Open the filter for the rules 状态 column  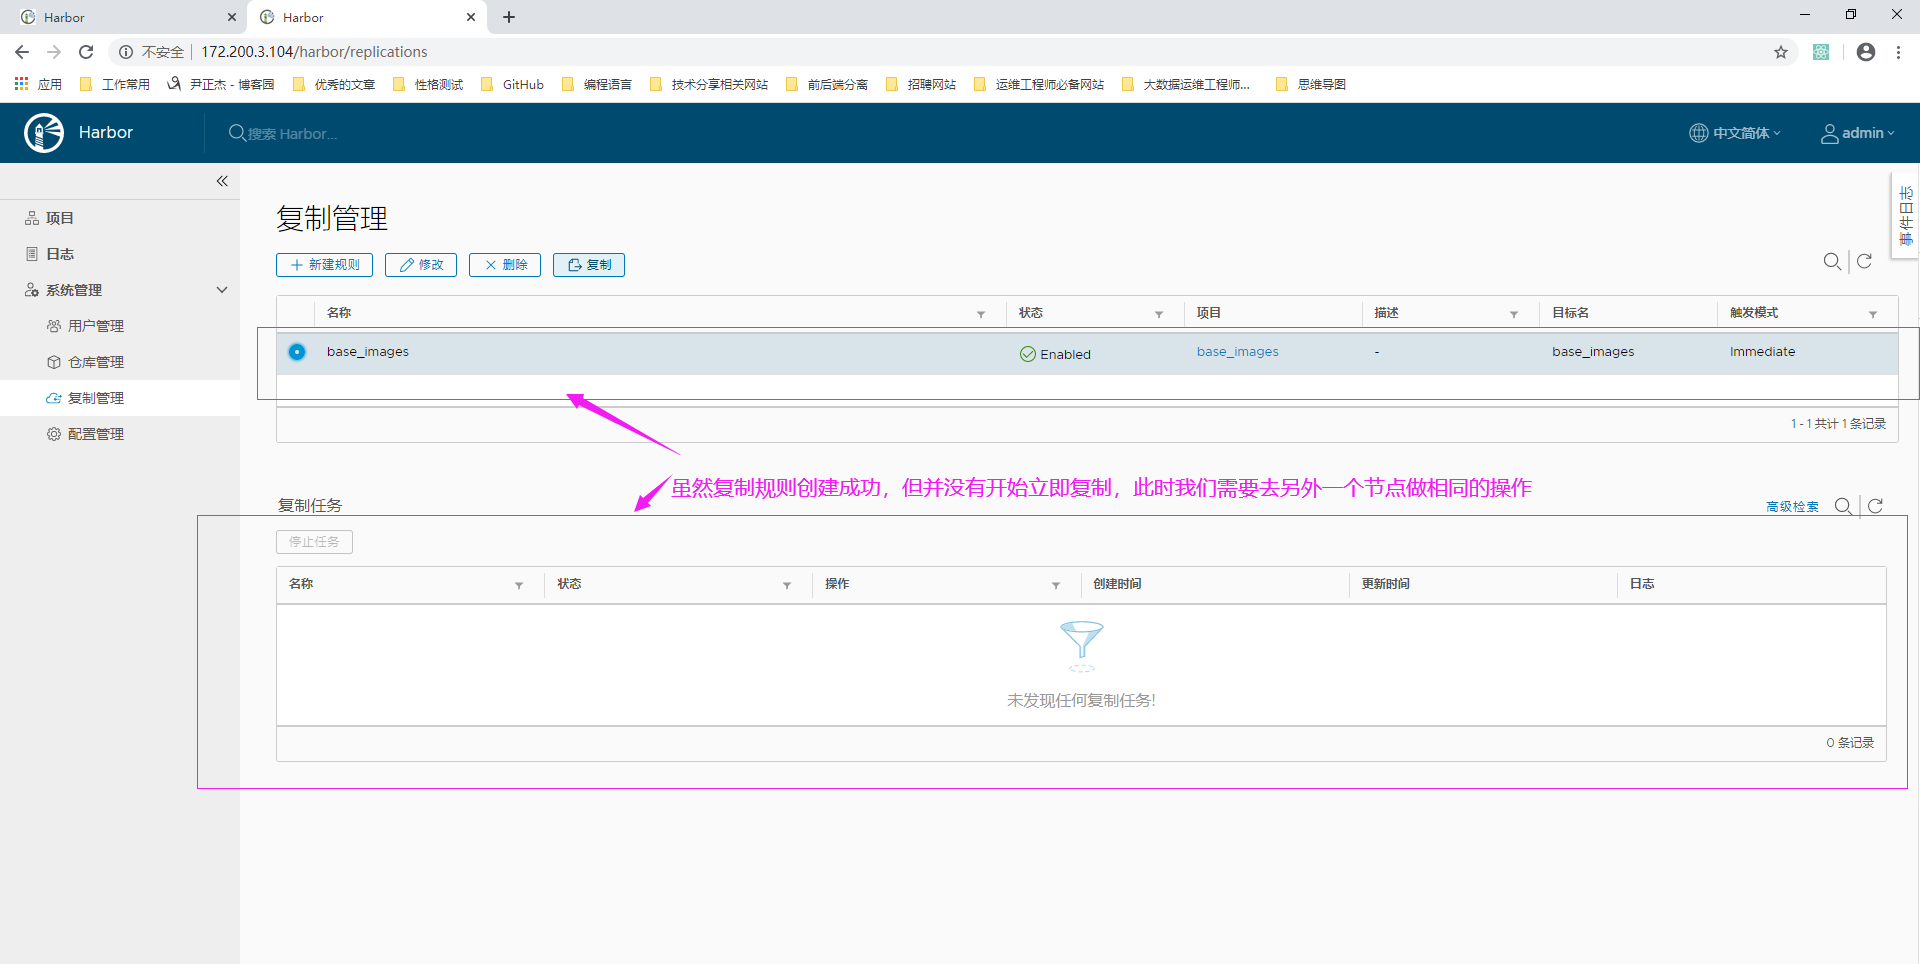(x=1159, y=314)
